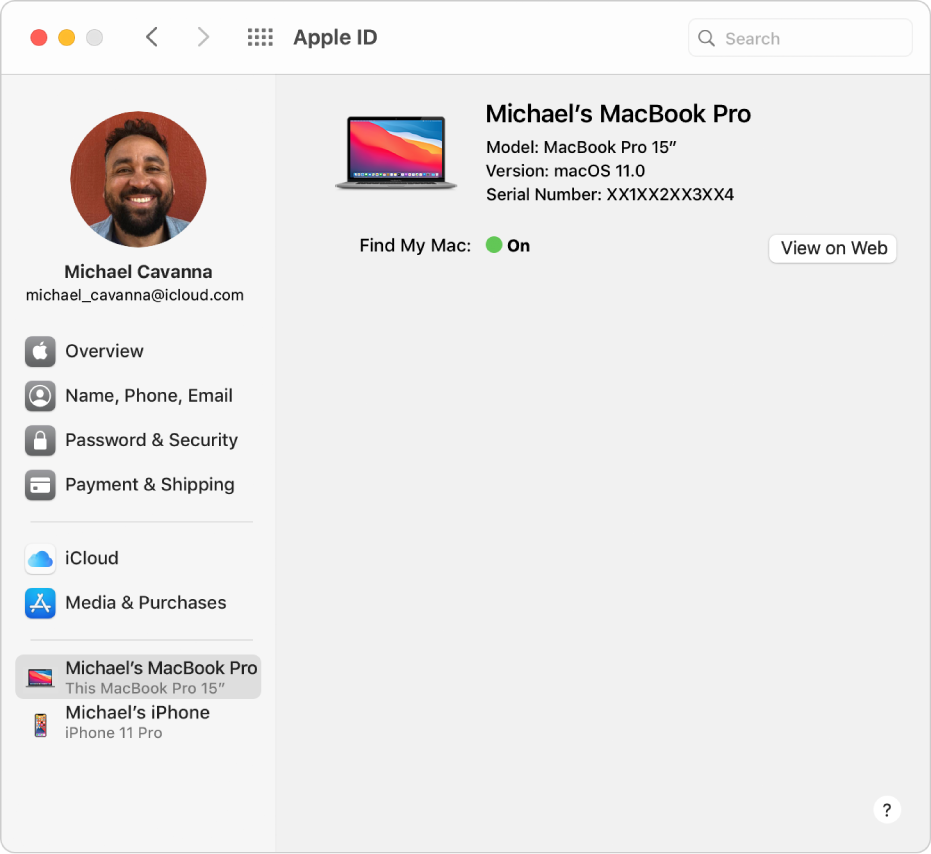
Task: Open Media & Purchases settings
Action: tap(146, 602)
